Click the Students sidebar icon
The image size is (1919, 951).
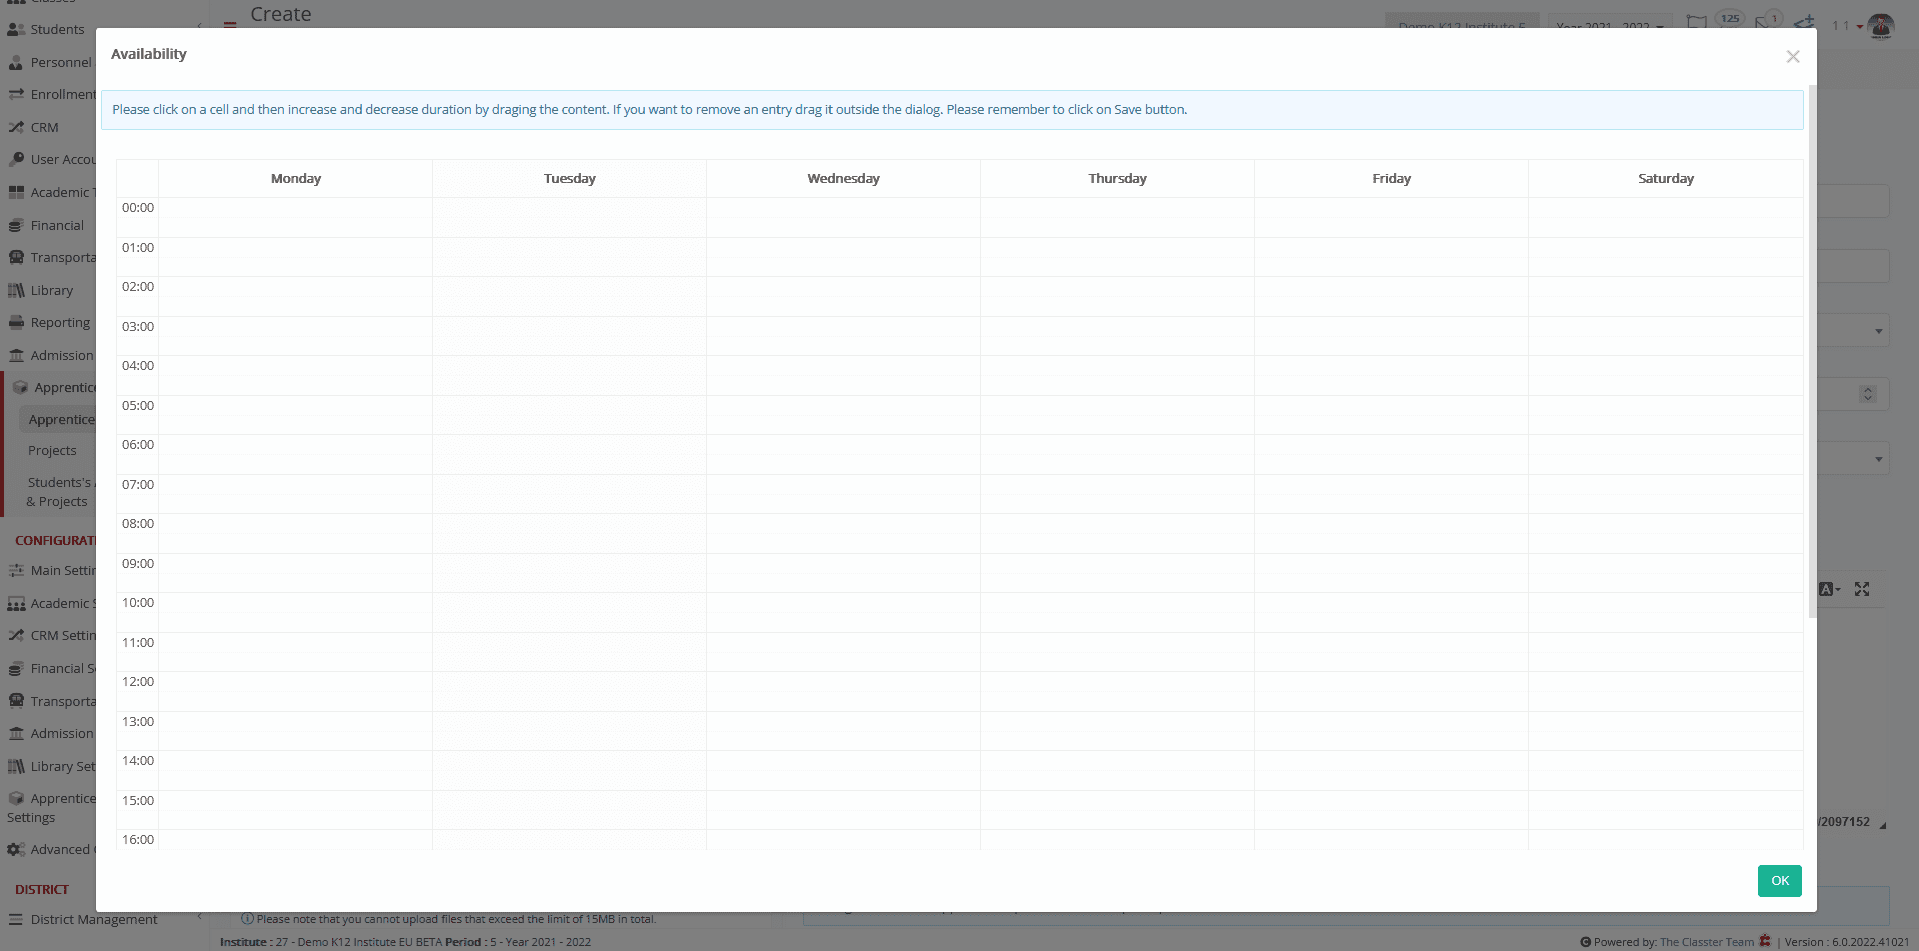16,30
